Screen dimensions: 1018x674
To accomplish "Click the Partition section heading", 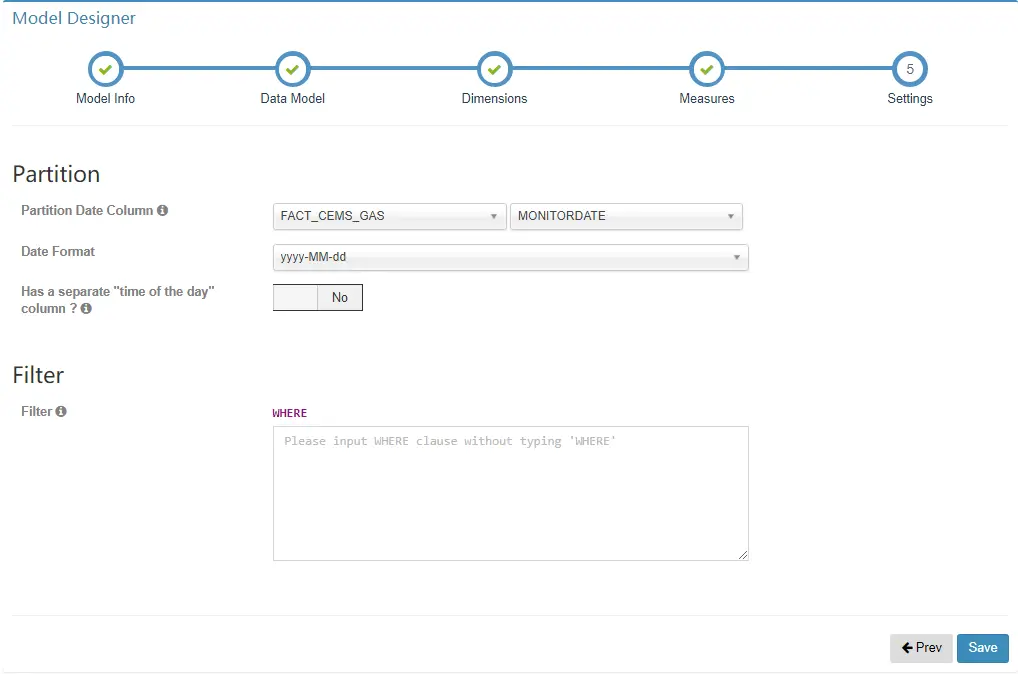I will (56, 174).
